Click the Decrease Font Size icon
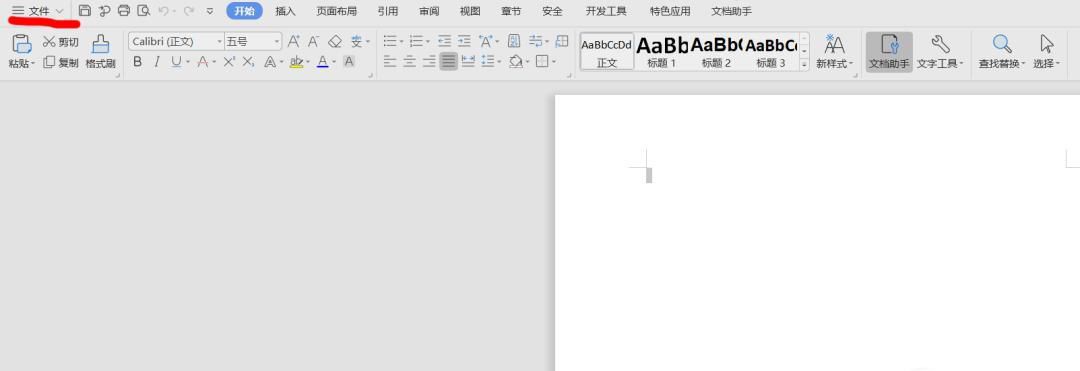1080x371 pixels. click(x=313, y=41)
